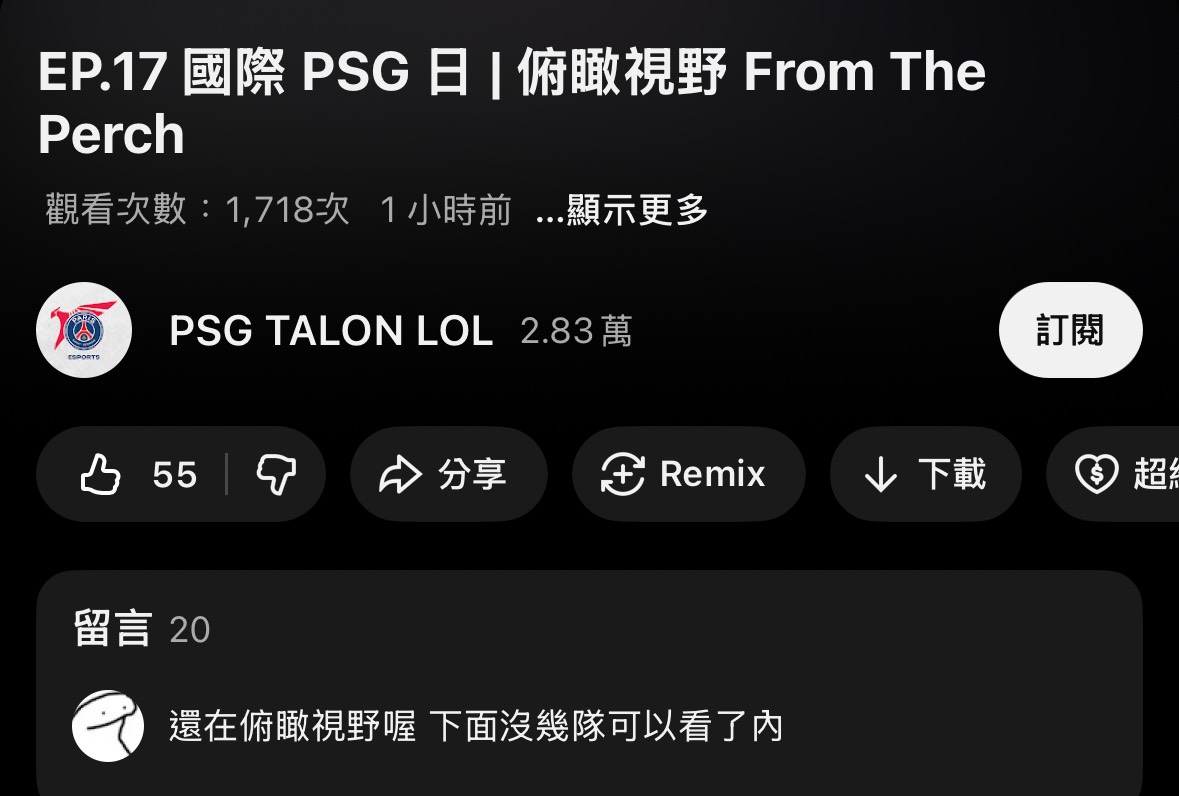Screen dimensions: 1179x796
Task: Open the PSG Talon channel avatar
Action: point(84,330)
